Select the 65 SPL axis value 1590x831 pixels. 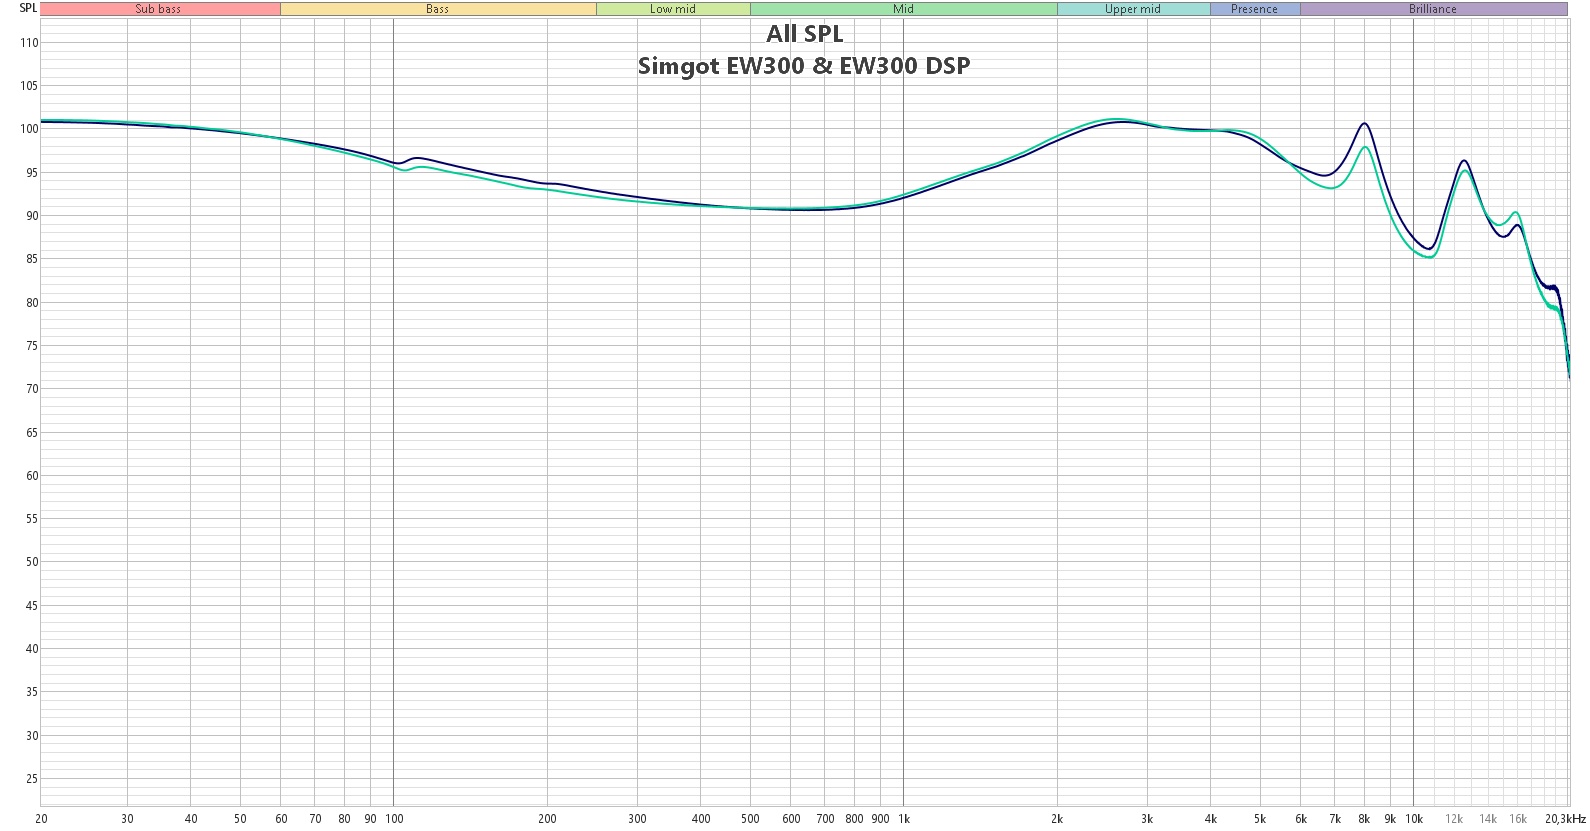[x=31, y=433]
